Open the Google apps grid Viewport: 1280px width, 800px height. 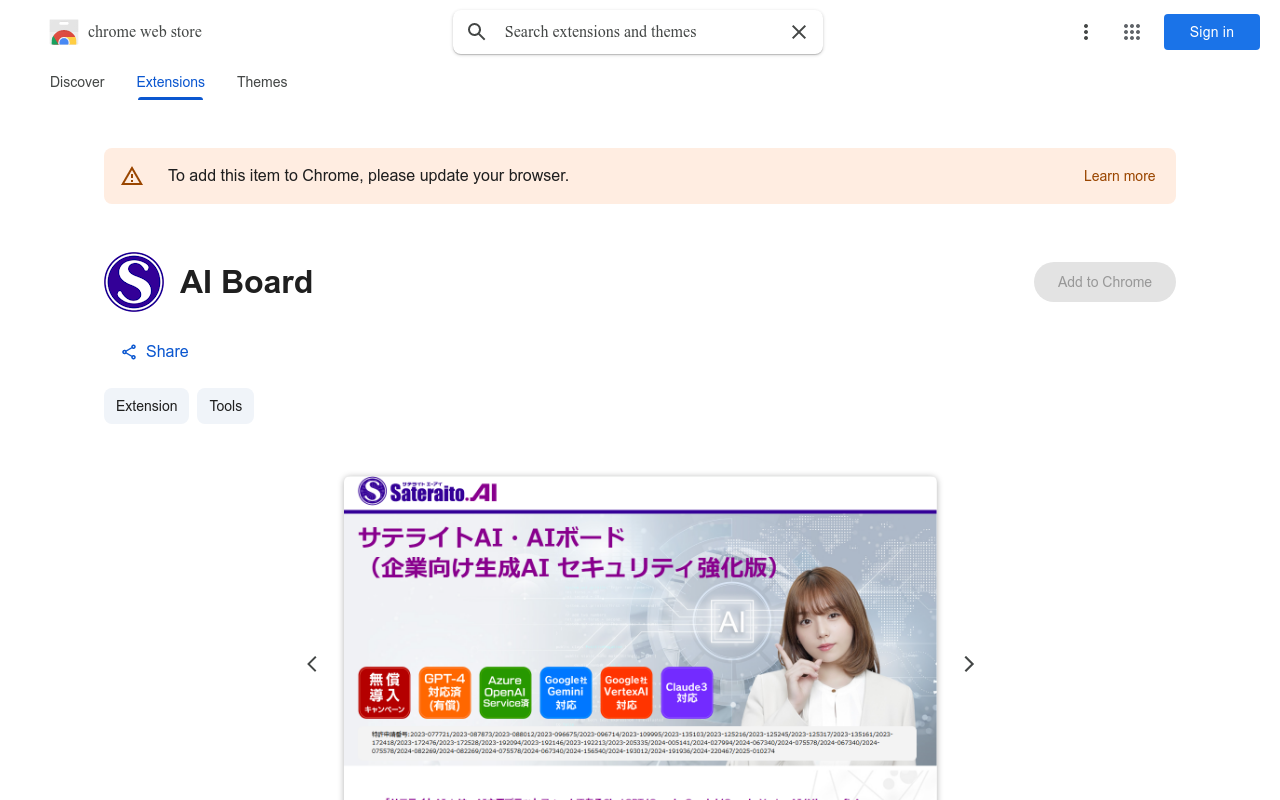[x=1132, y=32]
